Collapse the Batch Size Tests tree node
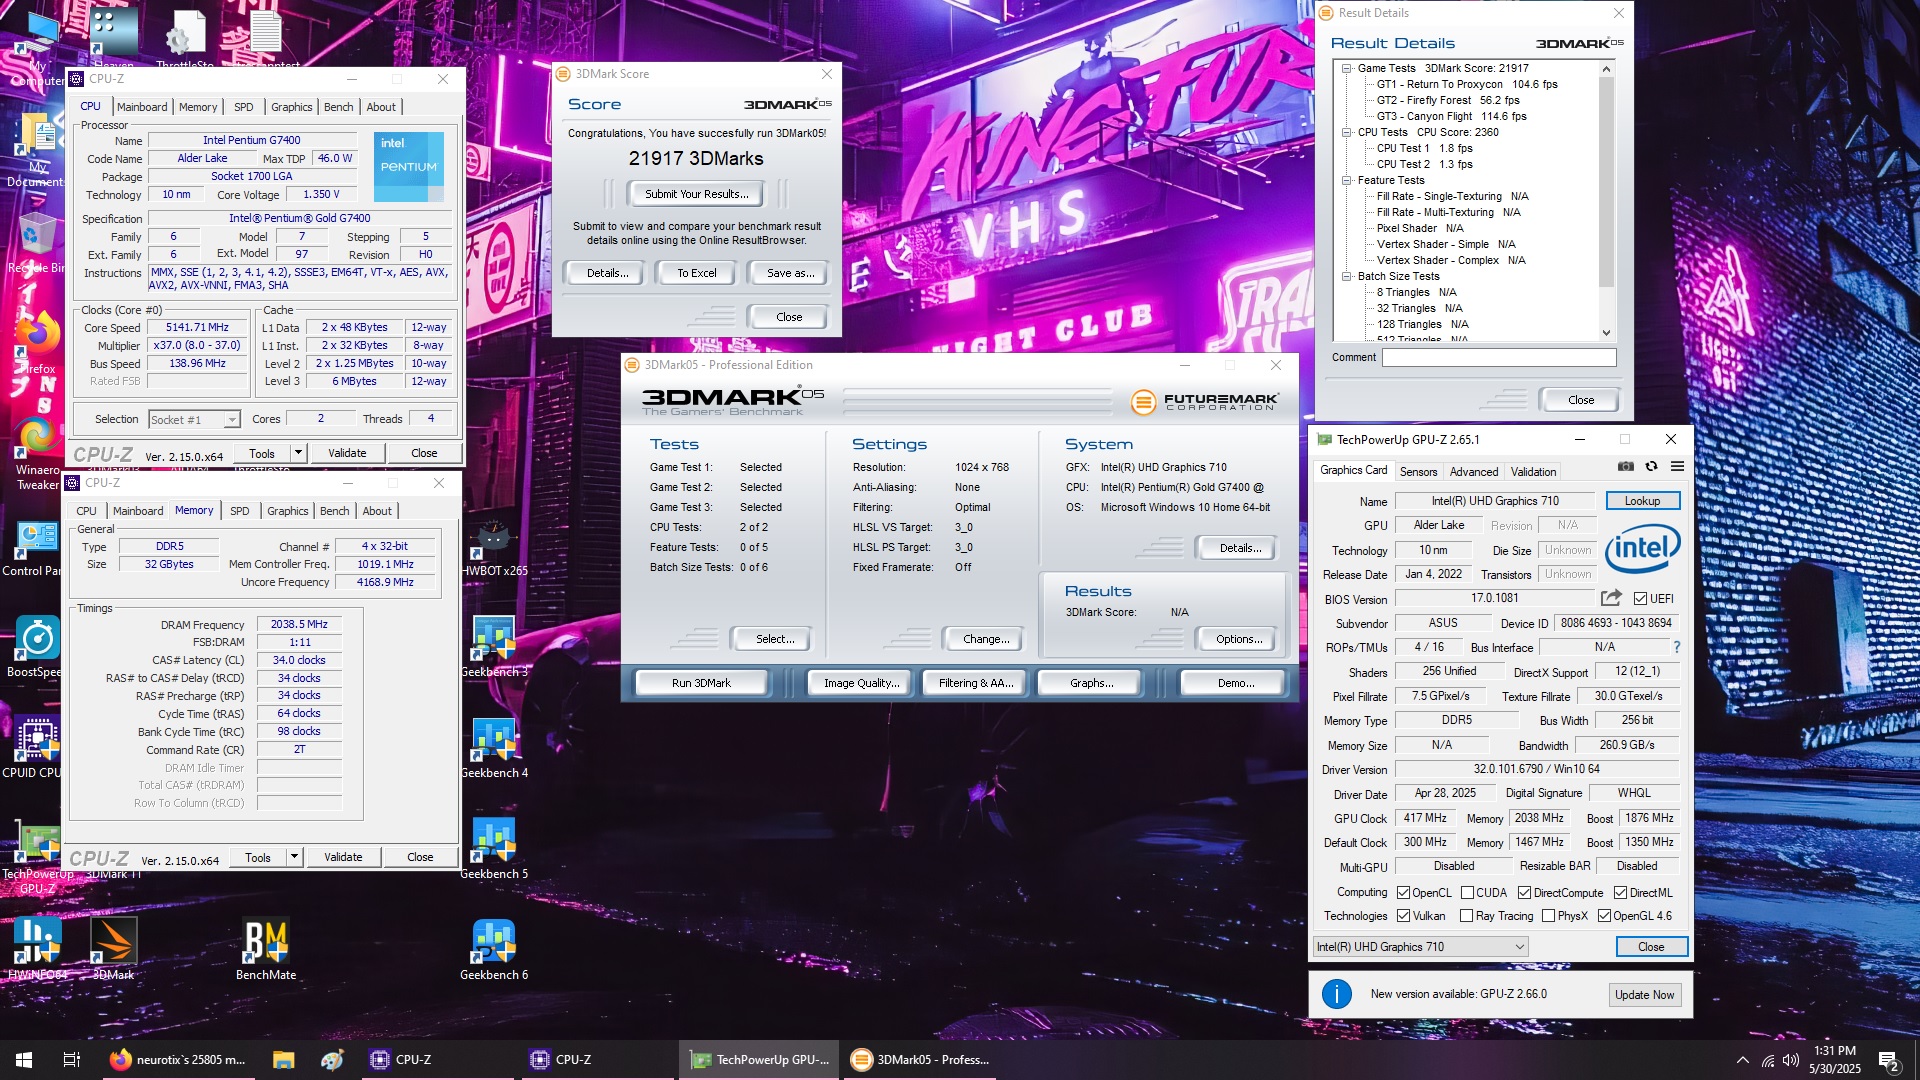 (x=1347, y=276)
